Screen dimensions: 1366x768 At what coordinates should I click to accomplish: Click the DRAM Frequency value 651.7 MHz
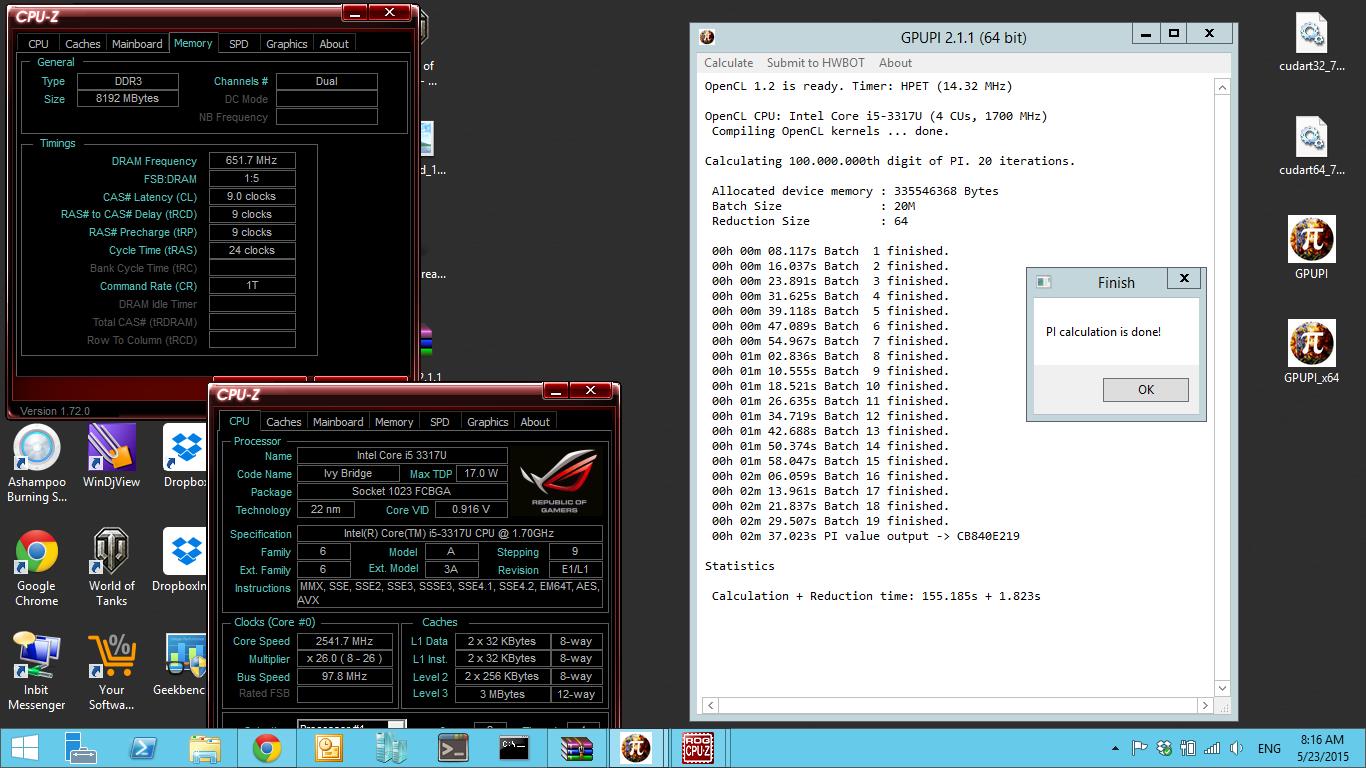pos(252,160)
